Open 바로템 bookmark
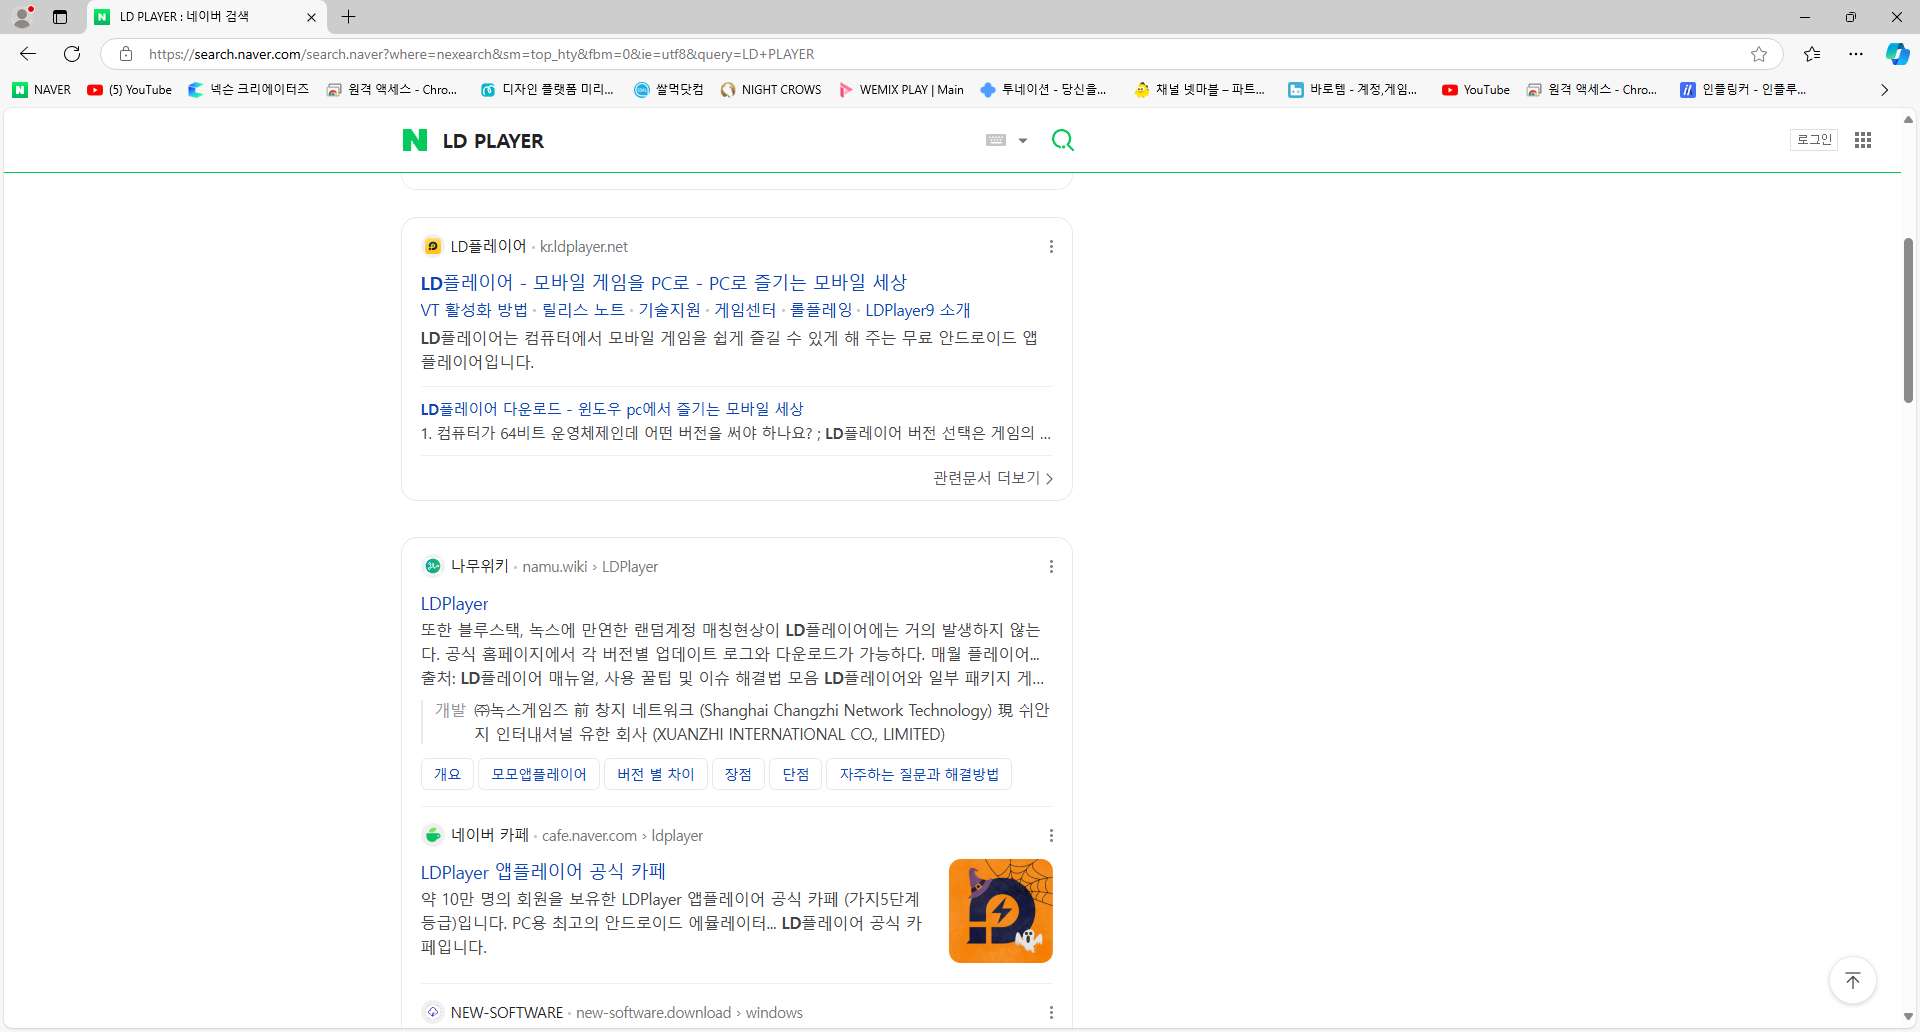This screenshot has width=1920, height=1032. 1352,90
